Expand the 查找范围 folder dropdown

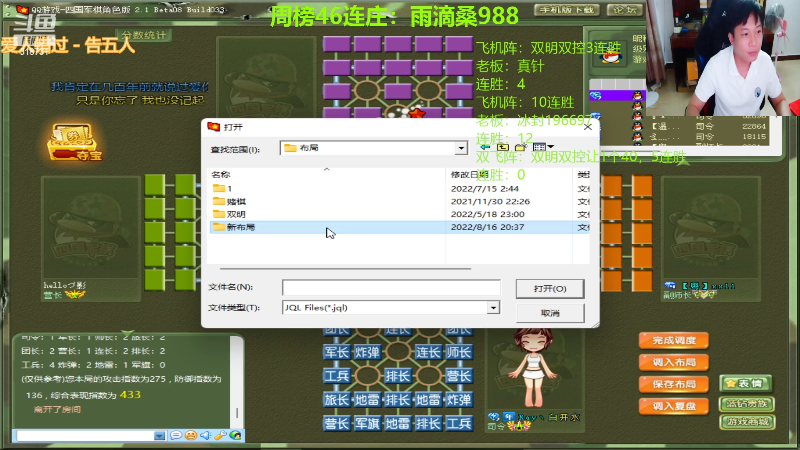tap(461, 148)
